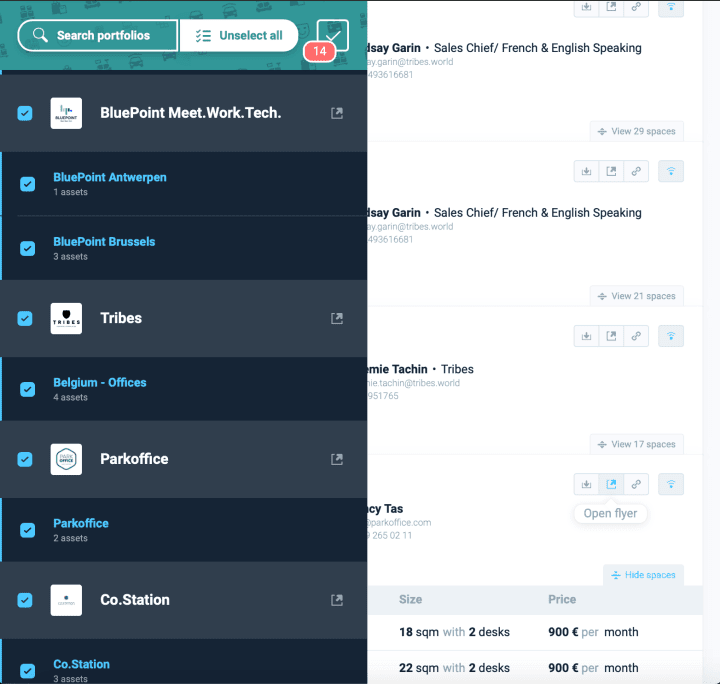The height and width of the screenshot is (684, 720).
Task: Open BluePoint Meet.Work.Tech. external link icon
Action: [337, 113]
